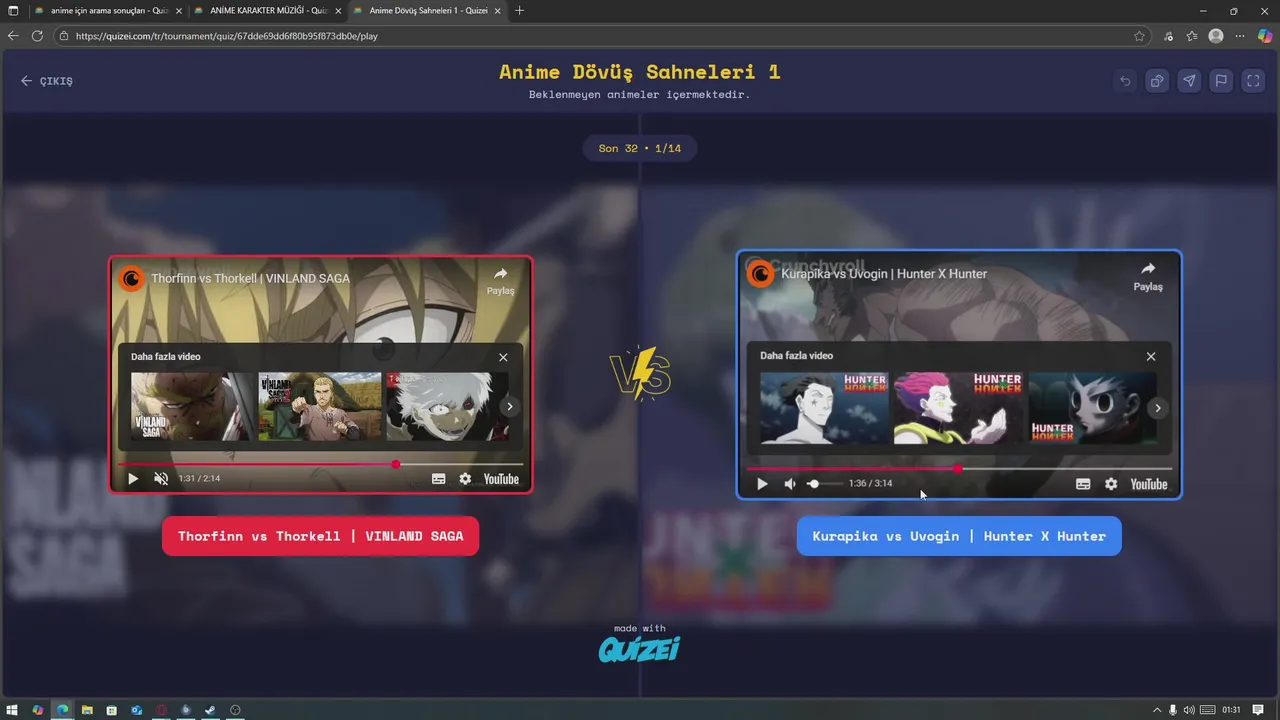Play the Vinland Saga video
The height and width of the screenshot is (720, 1280).
[133, 479]
